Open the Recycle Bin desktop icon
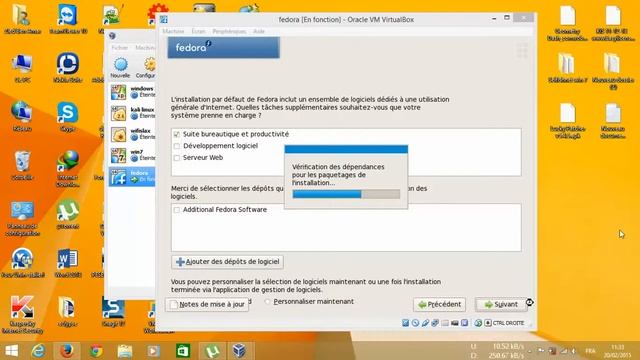Viewport: 640px width, 360px height. [x=22, y=165]
